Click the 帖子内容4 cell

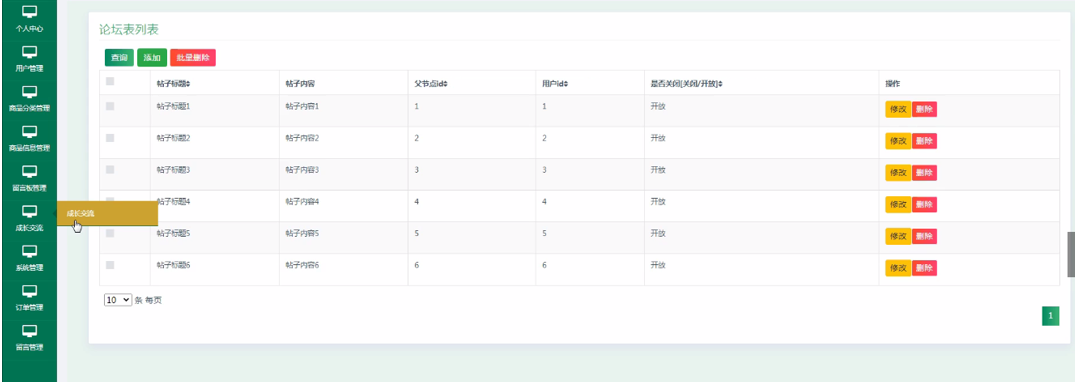(x=302, y=202)
